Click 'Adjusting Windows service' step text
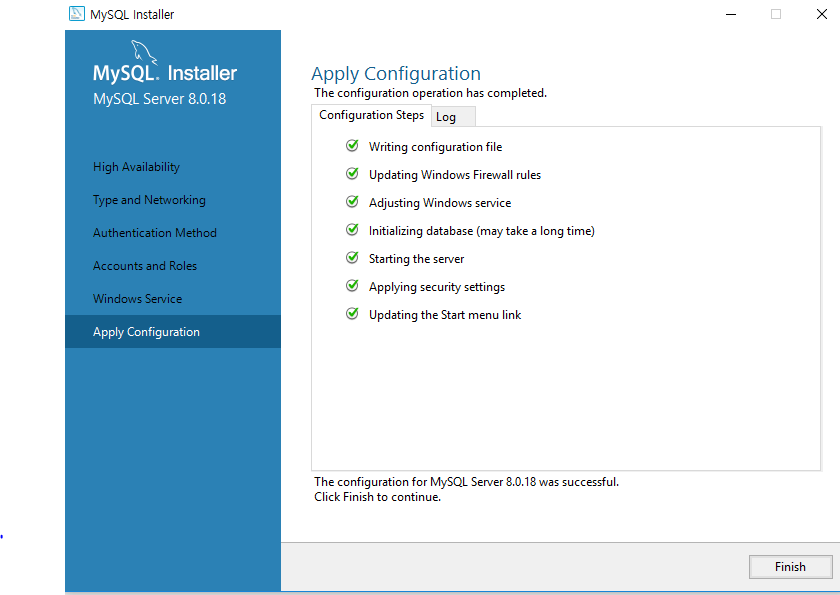Screen dimensions: 840x595 440,203
